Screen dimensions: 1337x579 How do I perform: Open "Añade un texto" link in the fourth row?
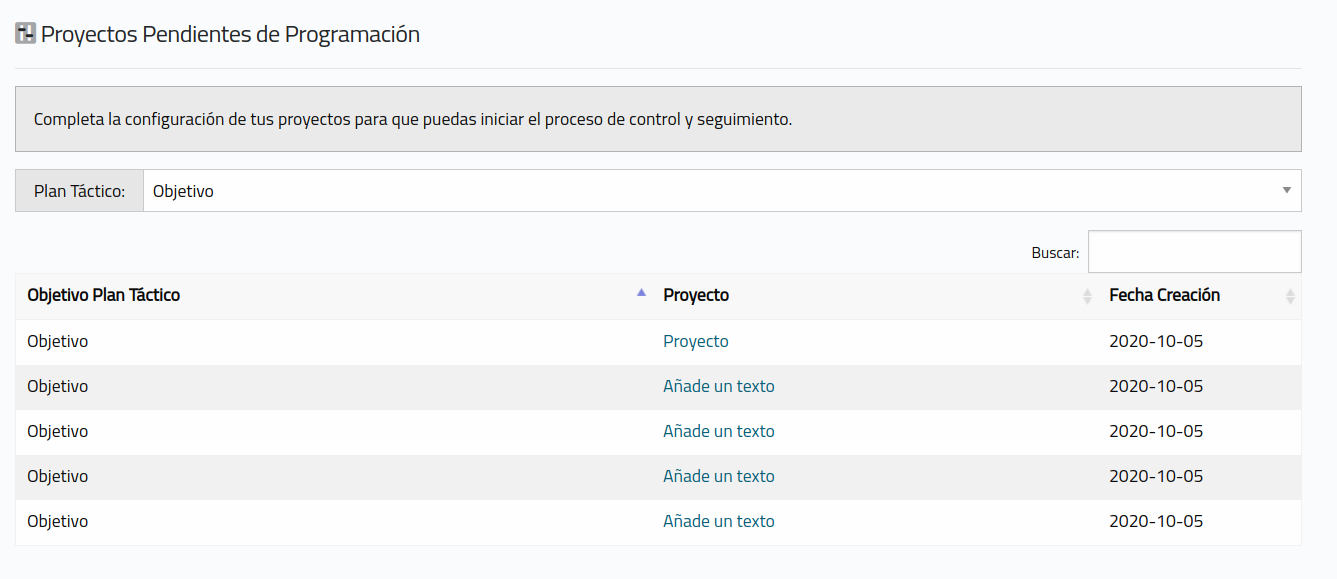click(718, 476)
